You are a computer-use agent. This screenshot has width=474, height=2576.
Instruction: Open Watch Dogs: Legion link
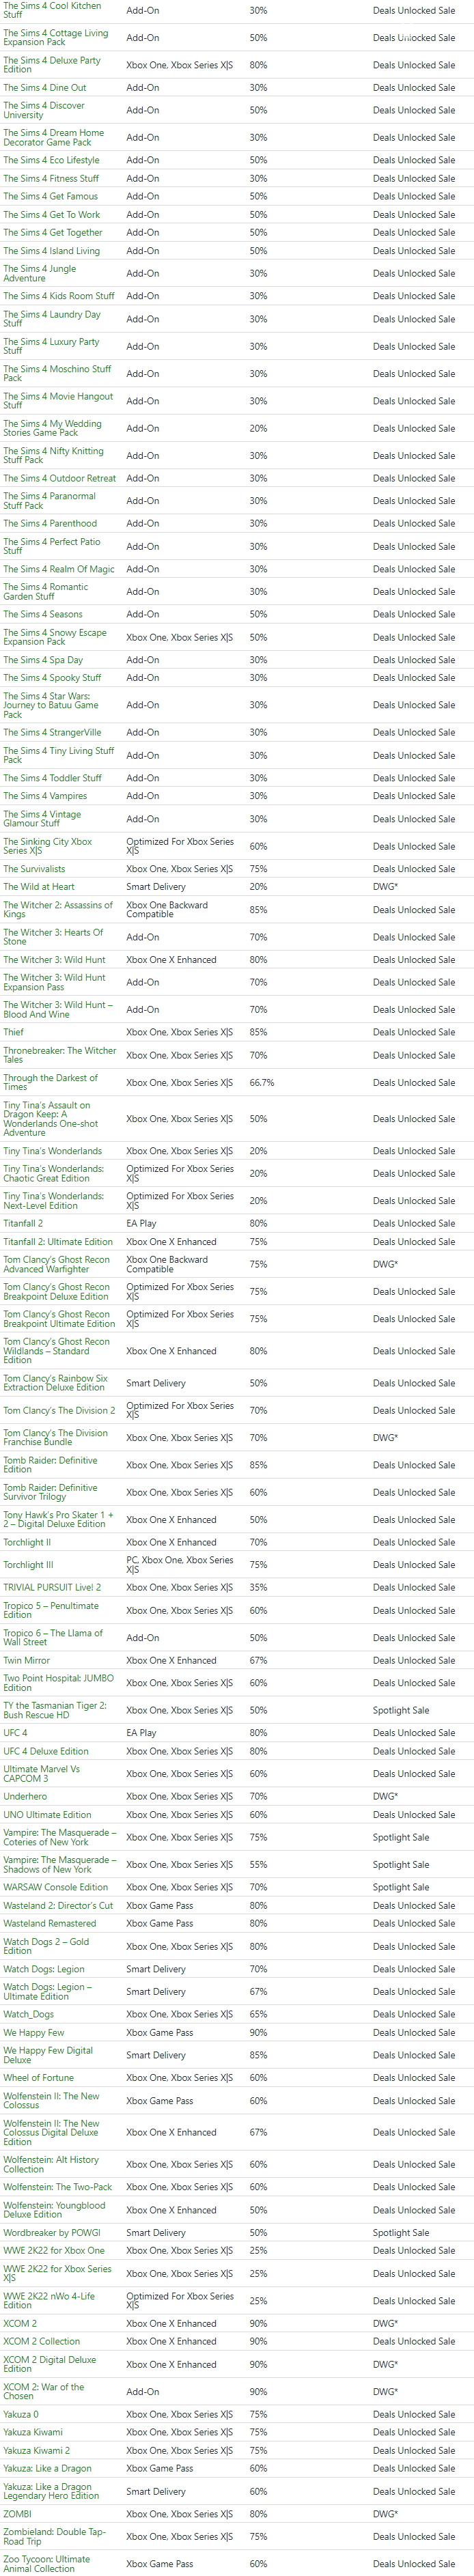click(x=44, y=1969)
